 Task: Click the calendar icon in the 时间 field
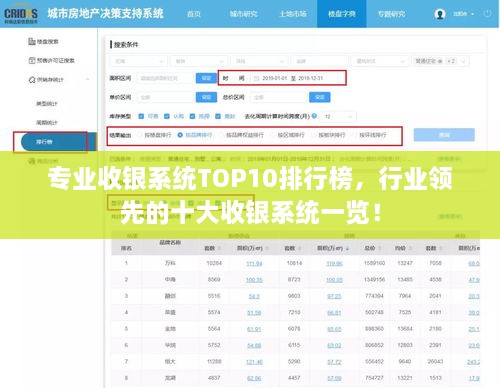click(256, 78)
